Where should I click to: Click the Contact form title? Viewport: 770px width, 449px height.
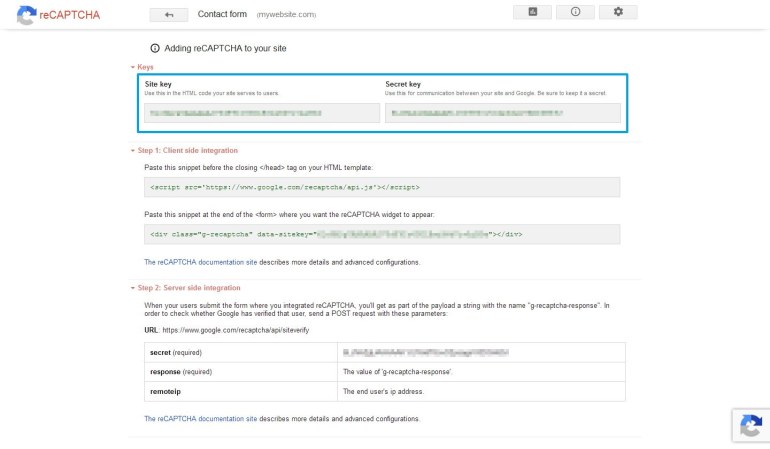[222, 14]
